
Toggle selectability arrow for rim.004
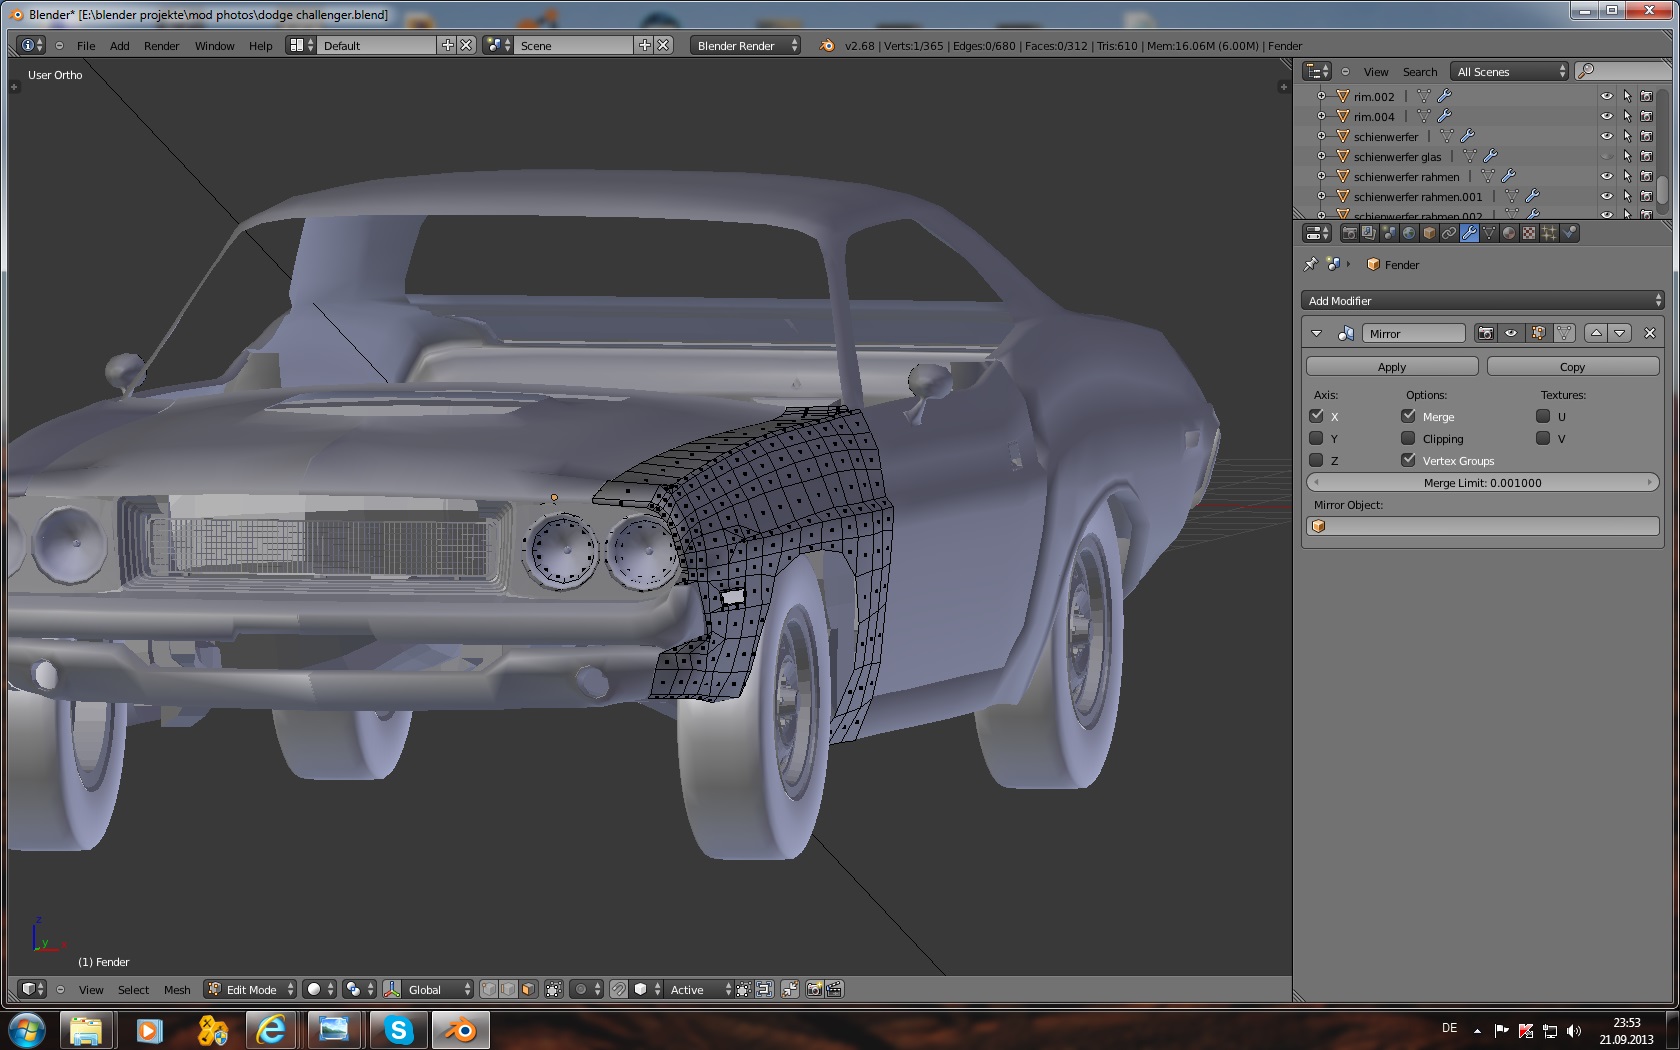click(1627, 116)
